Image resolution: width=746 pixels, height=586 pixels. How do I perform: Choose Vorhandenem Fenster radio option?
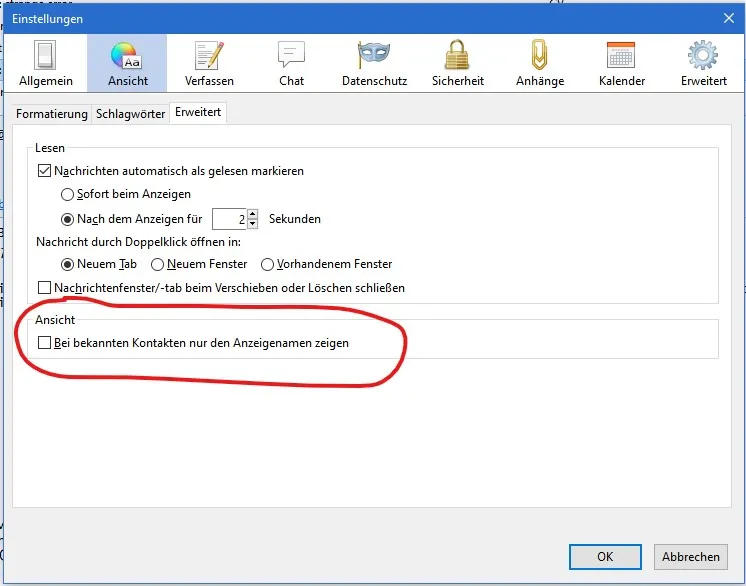pyautogui.click(x=267, y=264)
